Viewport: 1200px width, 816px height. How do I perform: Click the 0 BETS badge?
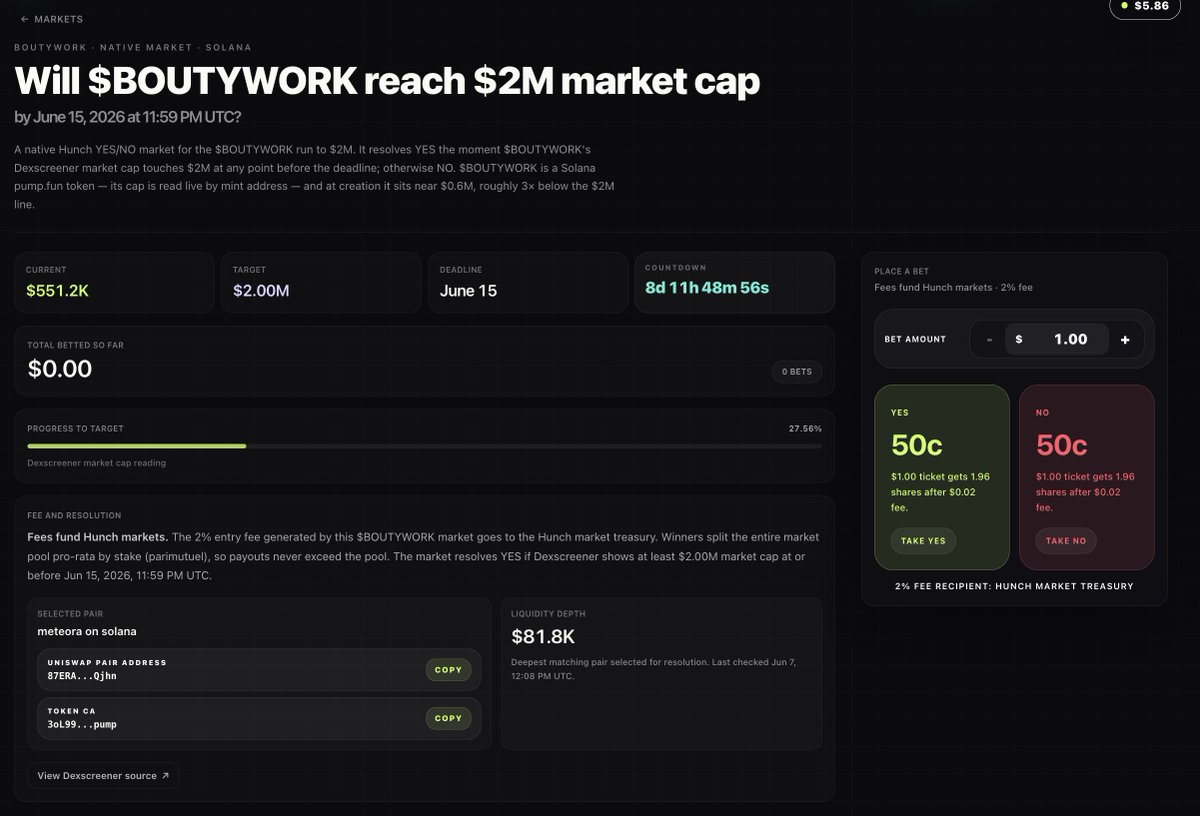tap(796, 372)
